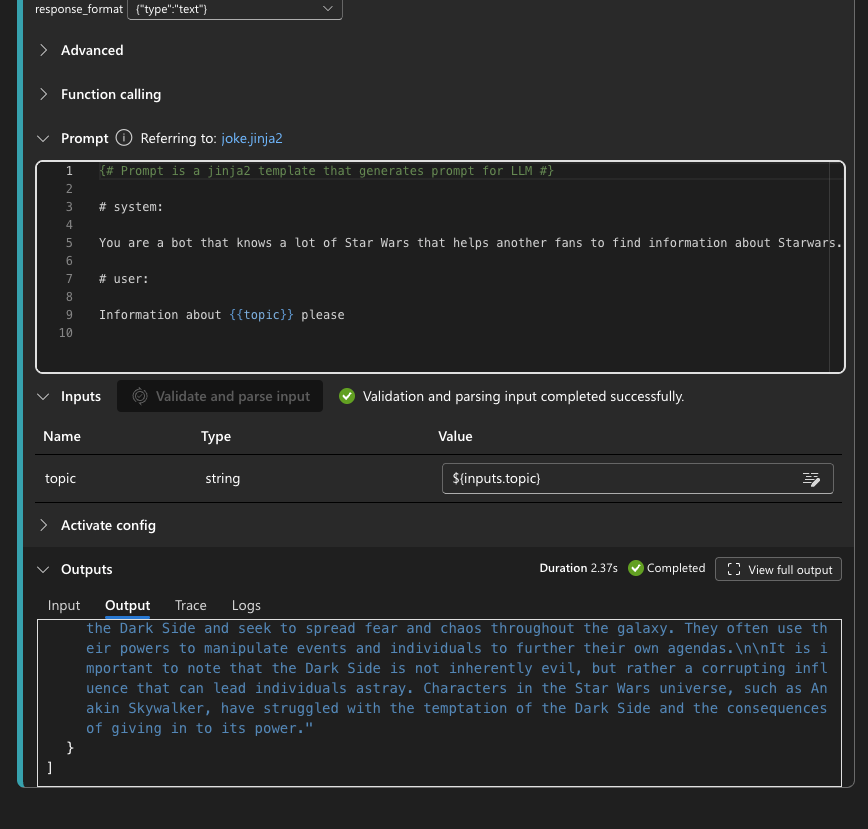
Task: Click the 'string' type cell
Action: [223, 479]
